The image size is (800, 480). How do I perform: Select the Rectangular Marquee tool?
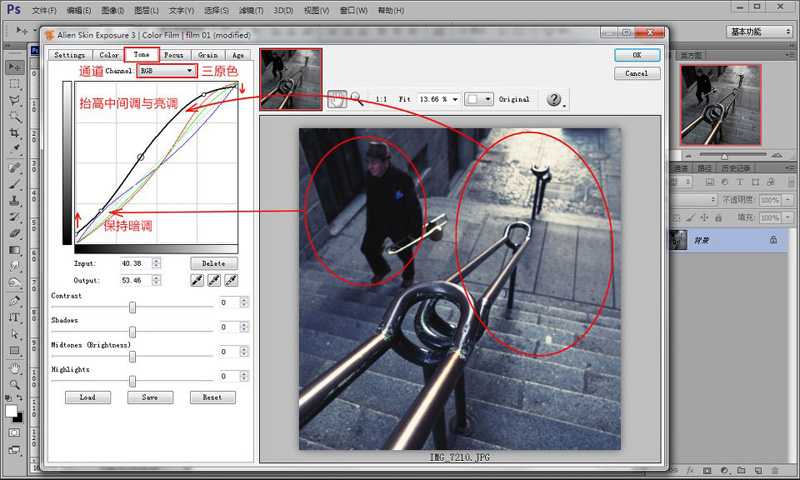pos(14,84)
